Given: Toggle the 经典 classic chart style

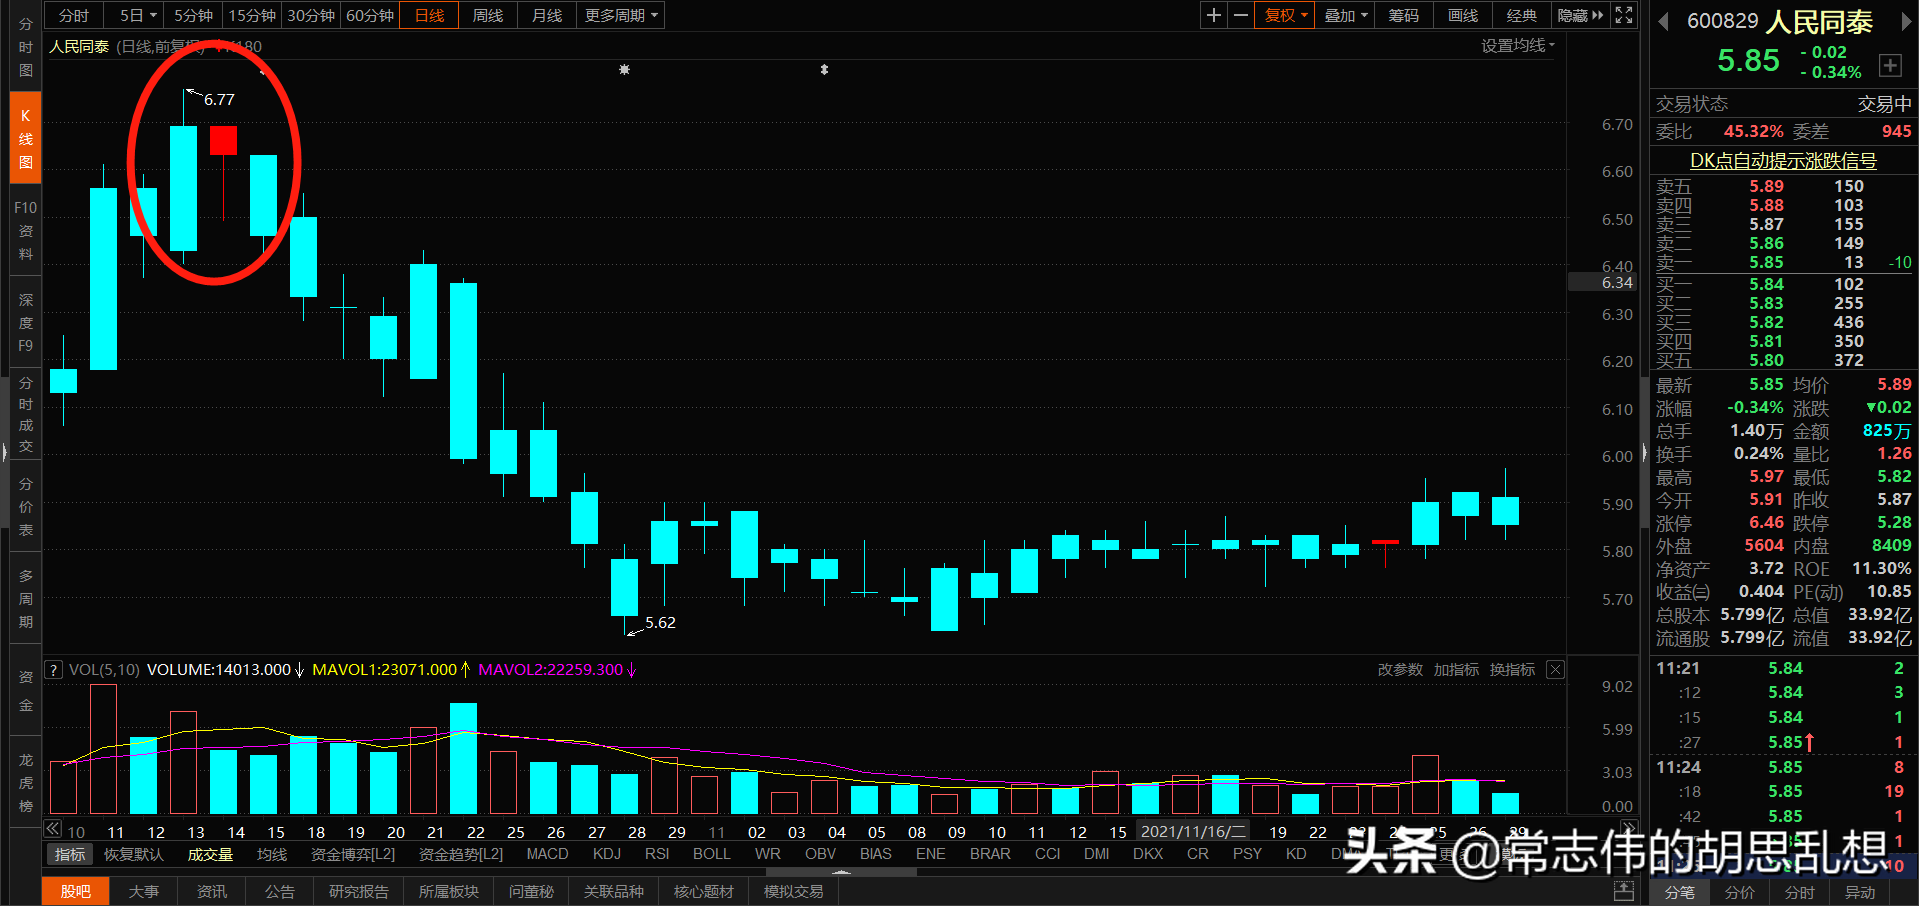Looking at the screenshot, I should pos(1521,15).
